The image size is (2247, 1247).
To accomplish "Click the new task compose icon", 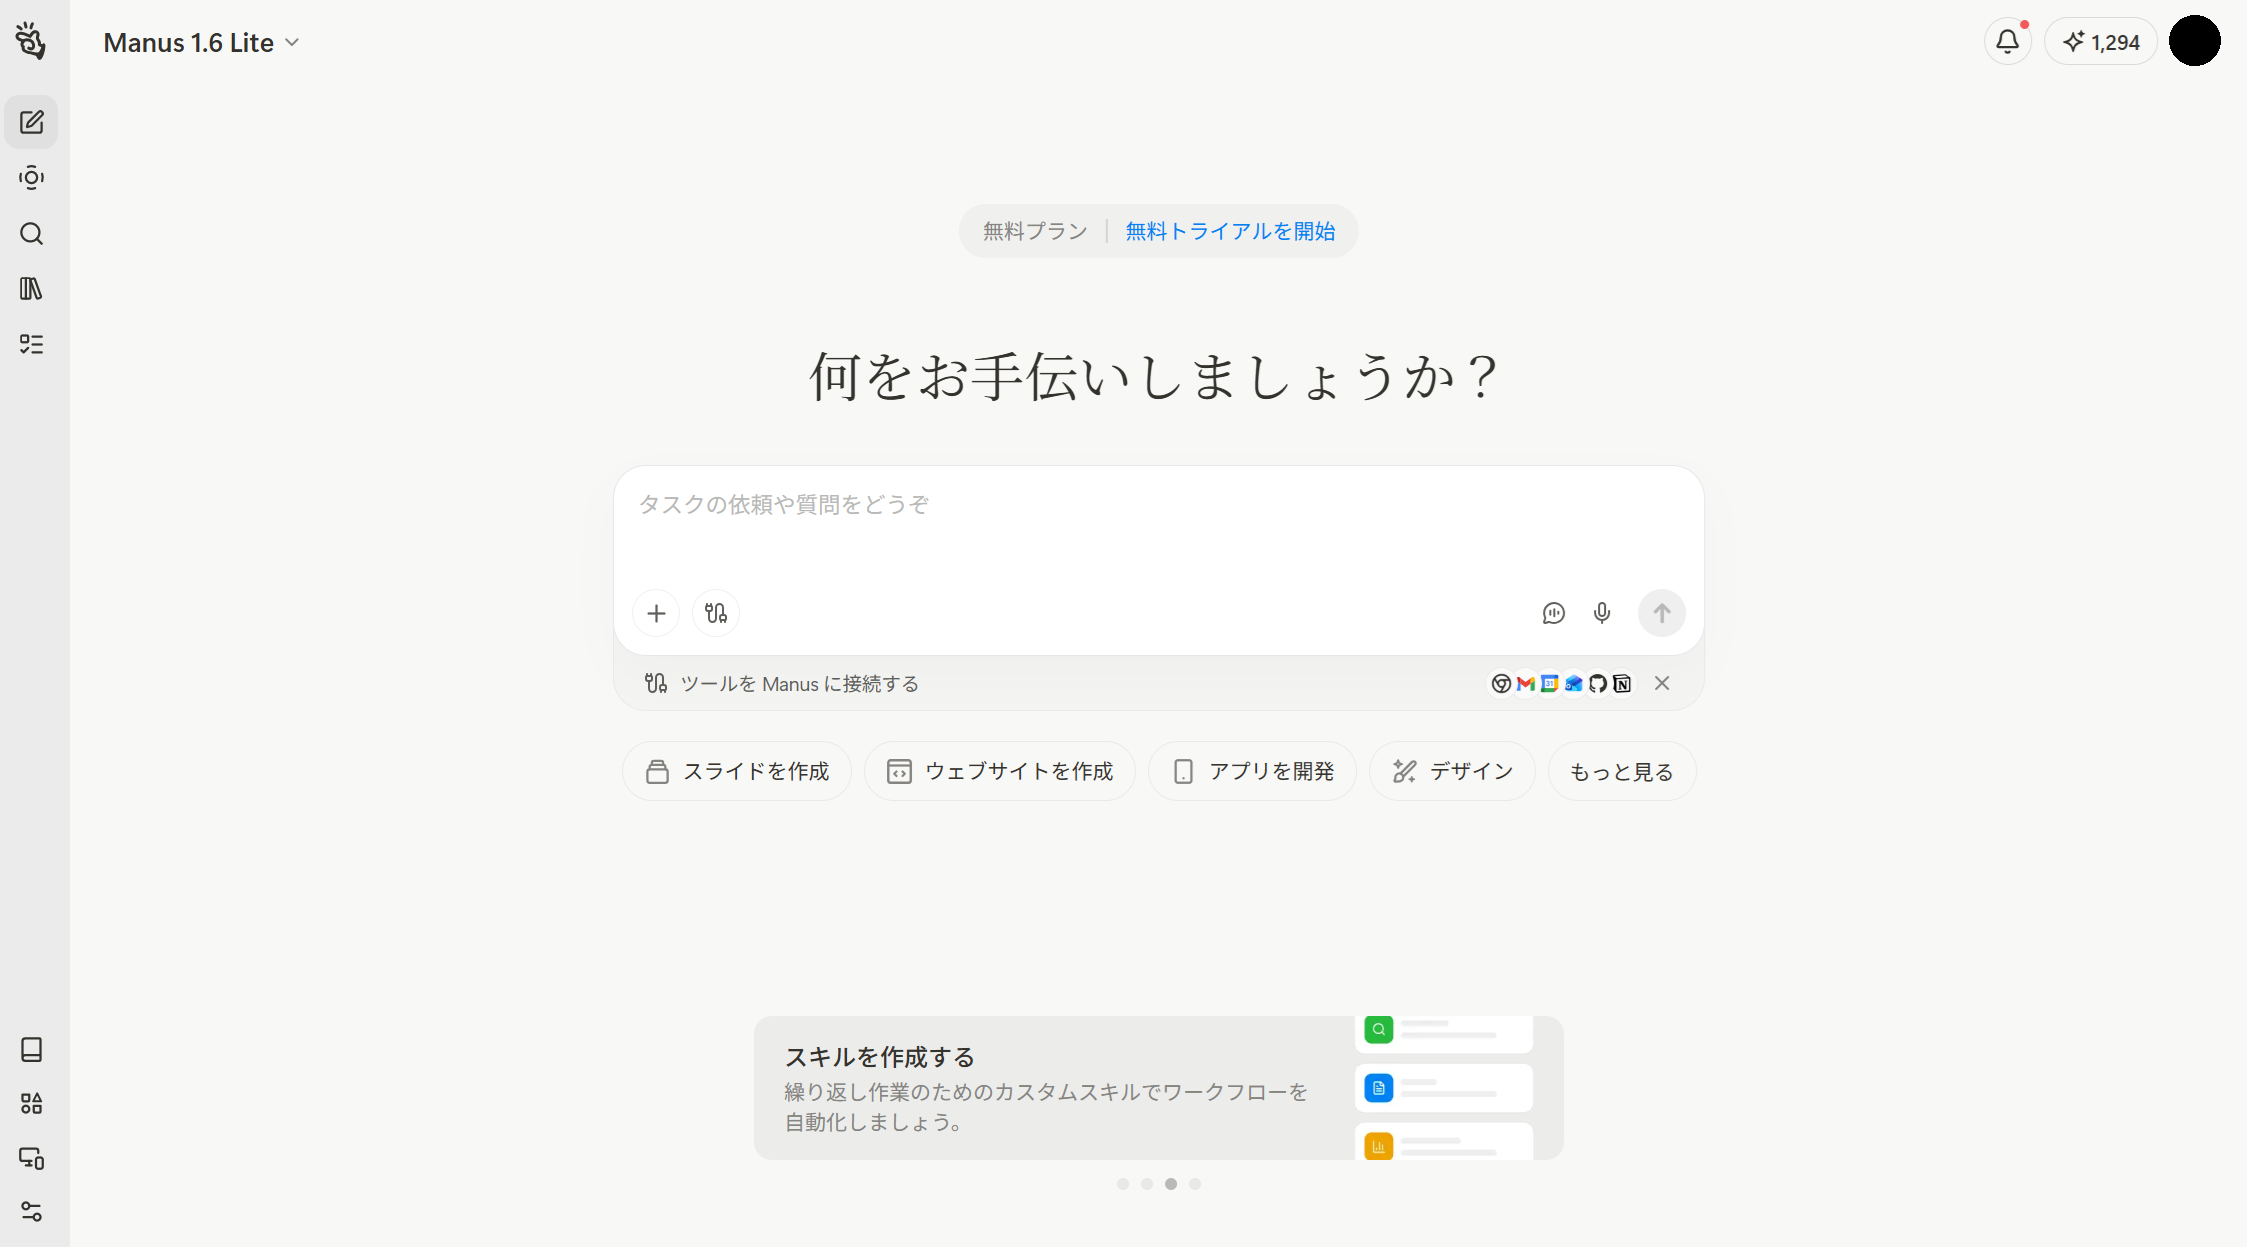I will pos(32,122).
